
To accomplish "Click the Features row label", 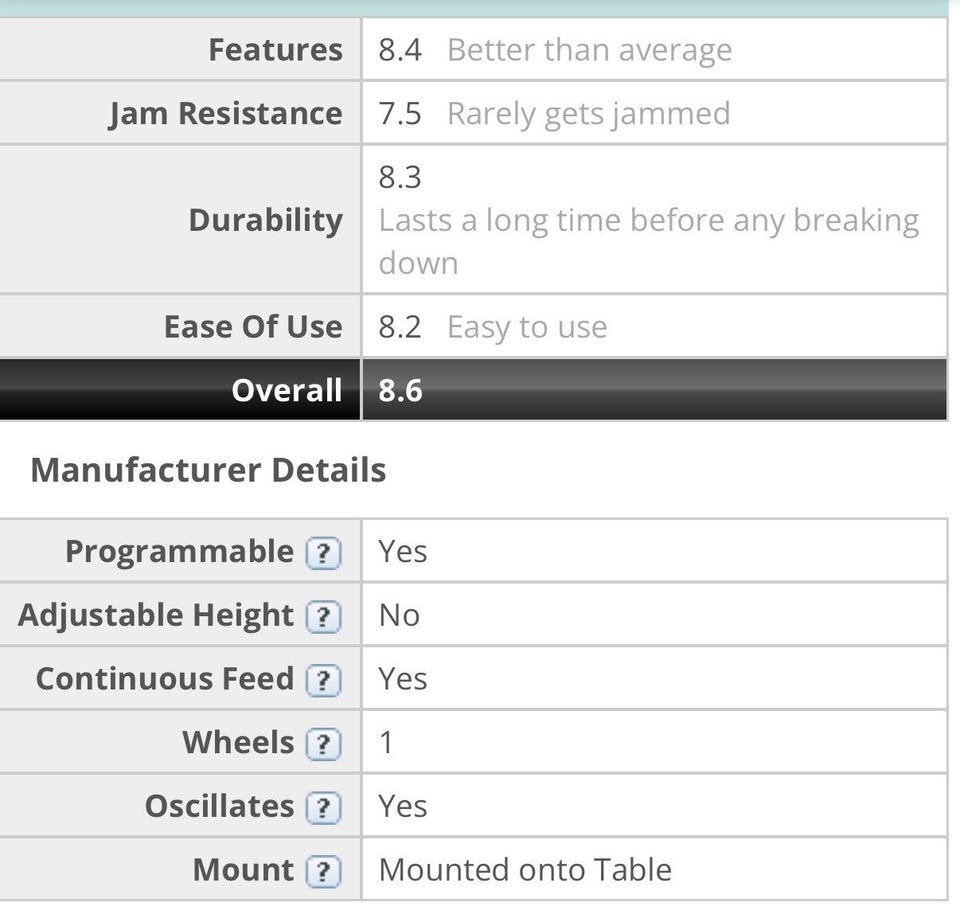I will point(275,50).
